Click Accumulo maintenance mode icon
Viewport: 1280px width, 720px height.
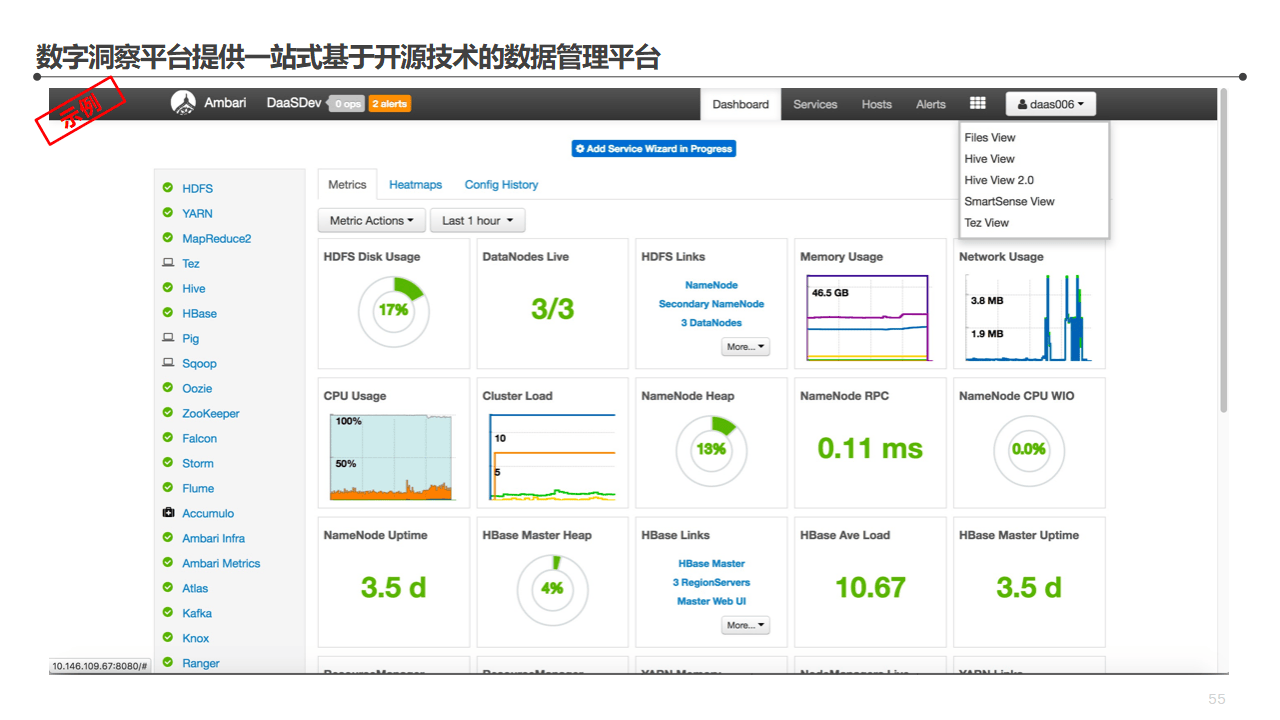(168, 513)
